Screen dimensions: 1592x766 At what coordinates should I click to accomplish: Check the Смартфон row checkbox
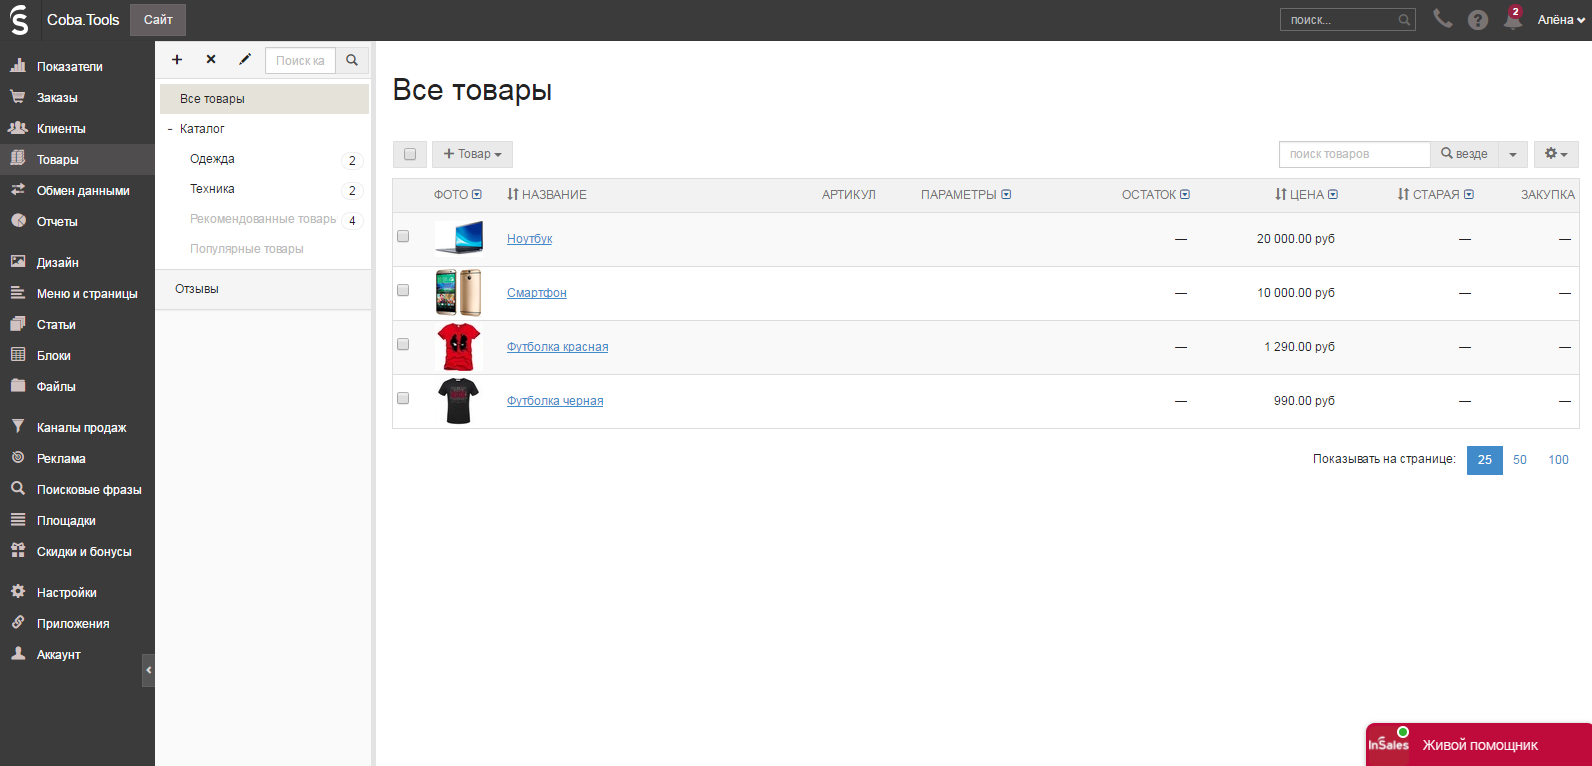click(403, 291)
